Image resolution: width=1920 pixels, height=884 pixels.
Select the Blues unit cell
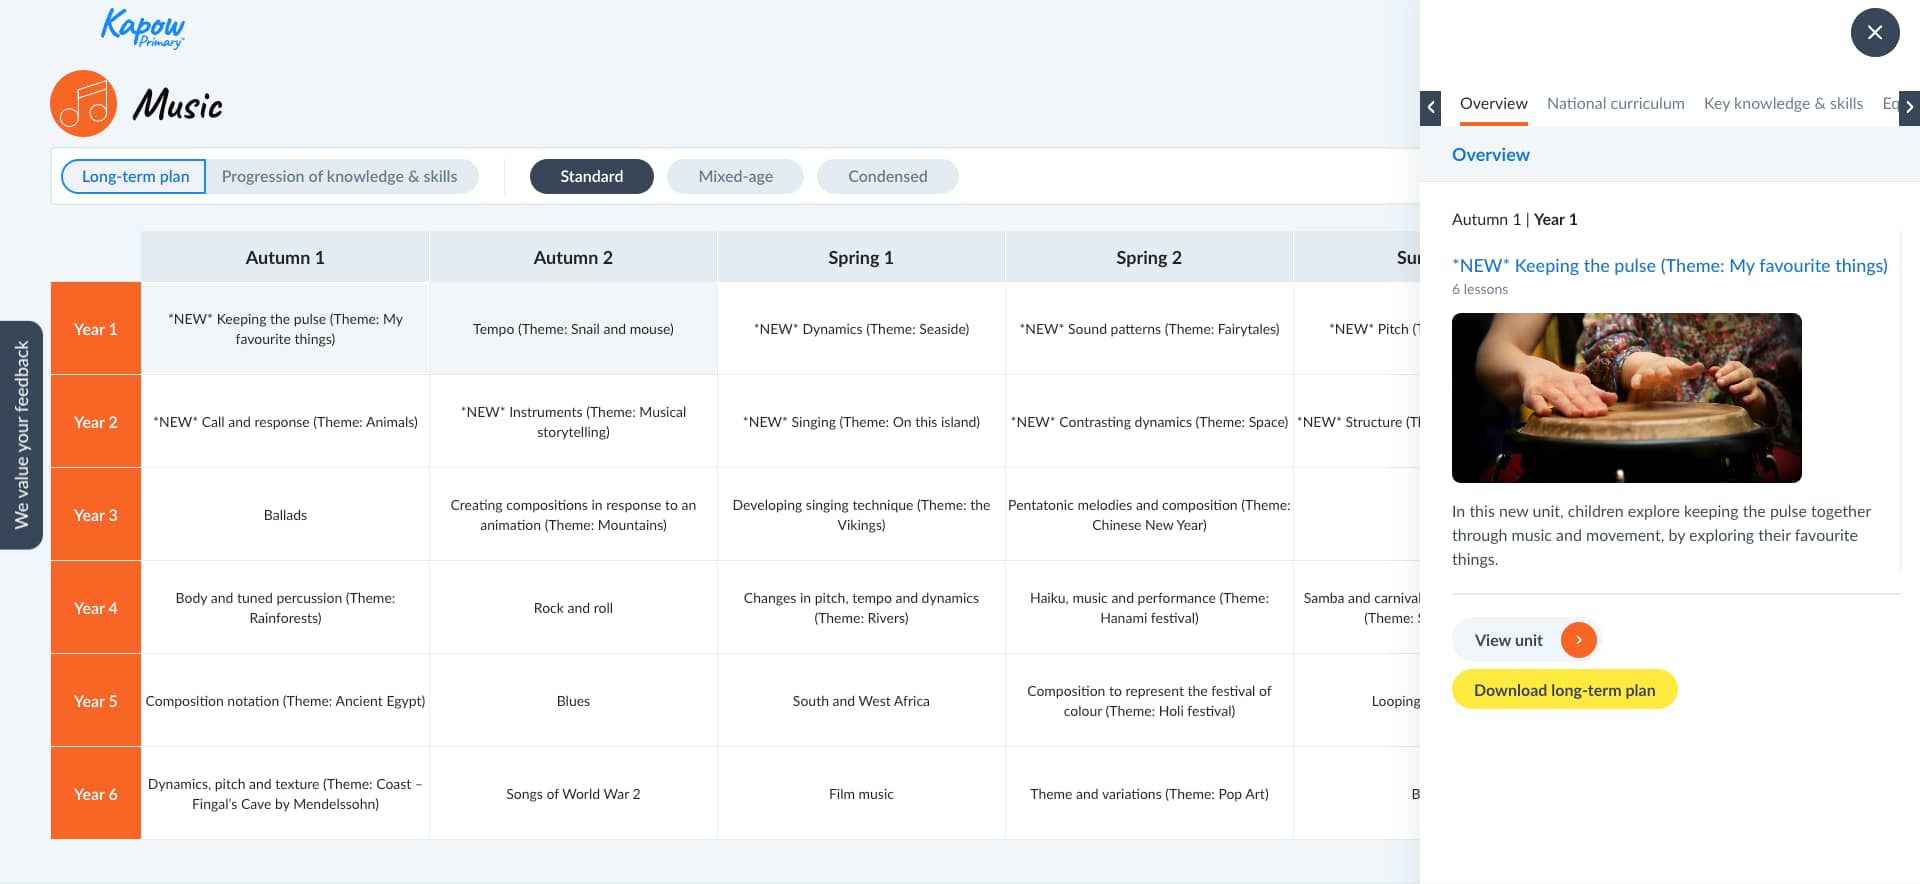point(573,701)
